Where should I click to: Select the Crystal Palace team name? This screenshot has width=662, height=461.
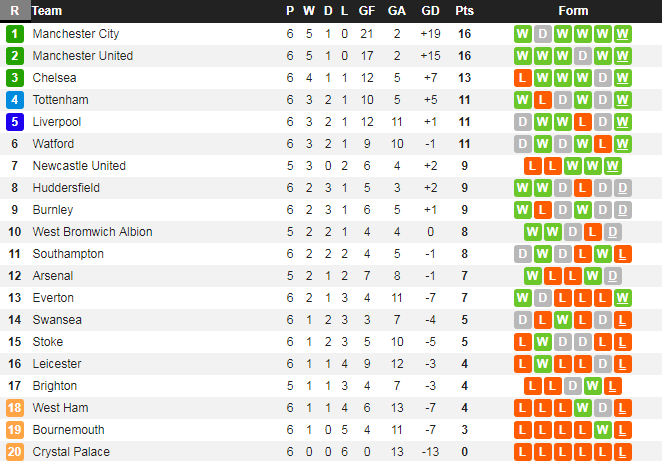(71, 451)
